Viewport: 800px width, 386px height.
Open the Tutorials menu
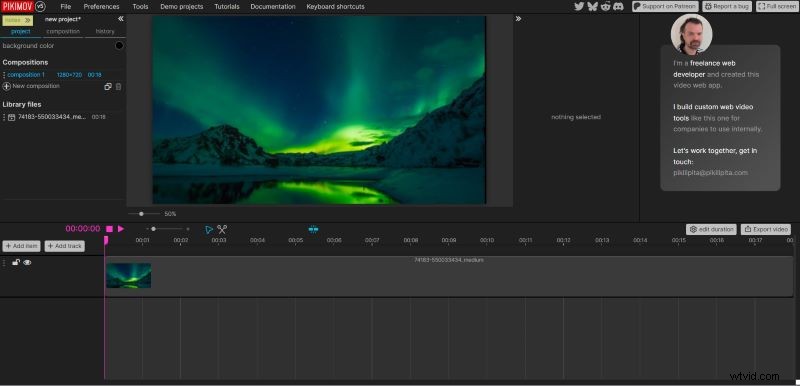tap(227, 7)
